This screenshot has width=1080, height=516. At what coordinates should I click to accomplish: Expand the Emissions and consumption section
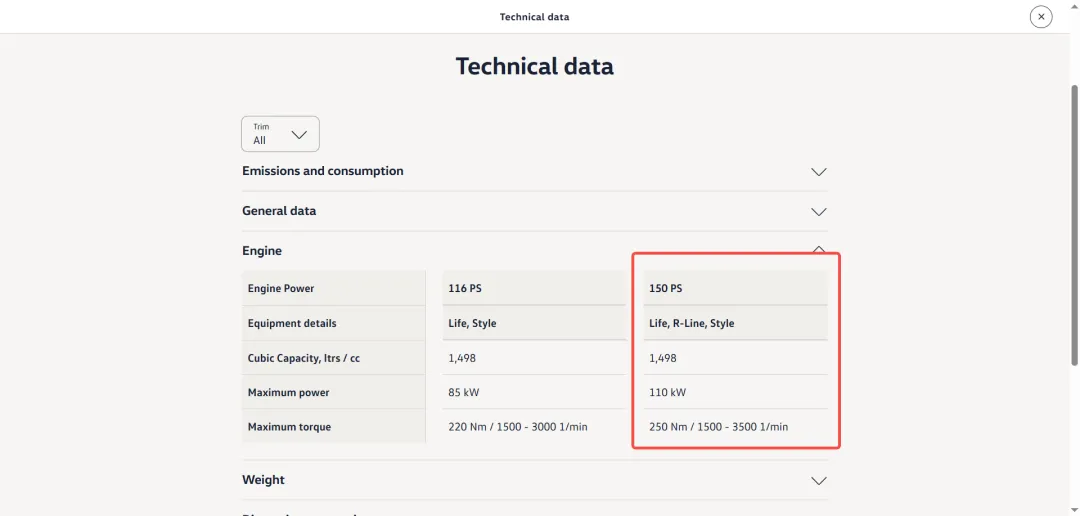click(534, 171)
